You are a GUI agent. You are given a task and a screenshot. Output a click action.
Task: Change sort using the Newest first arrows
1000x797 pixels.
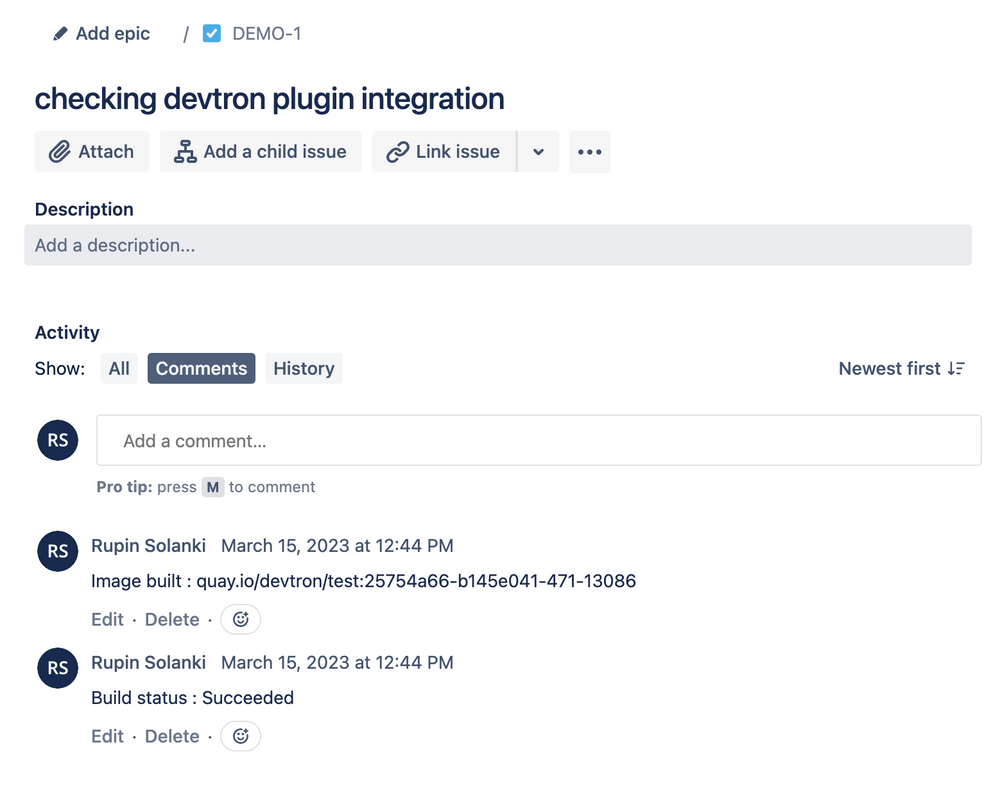pyautogui.click(x=956, y=368)
